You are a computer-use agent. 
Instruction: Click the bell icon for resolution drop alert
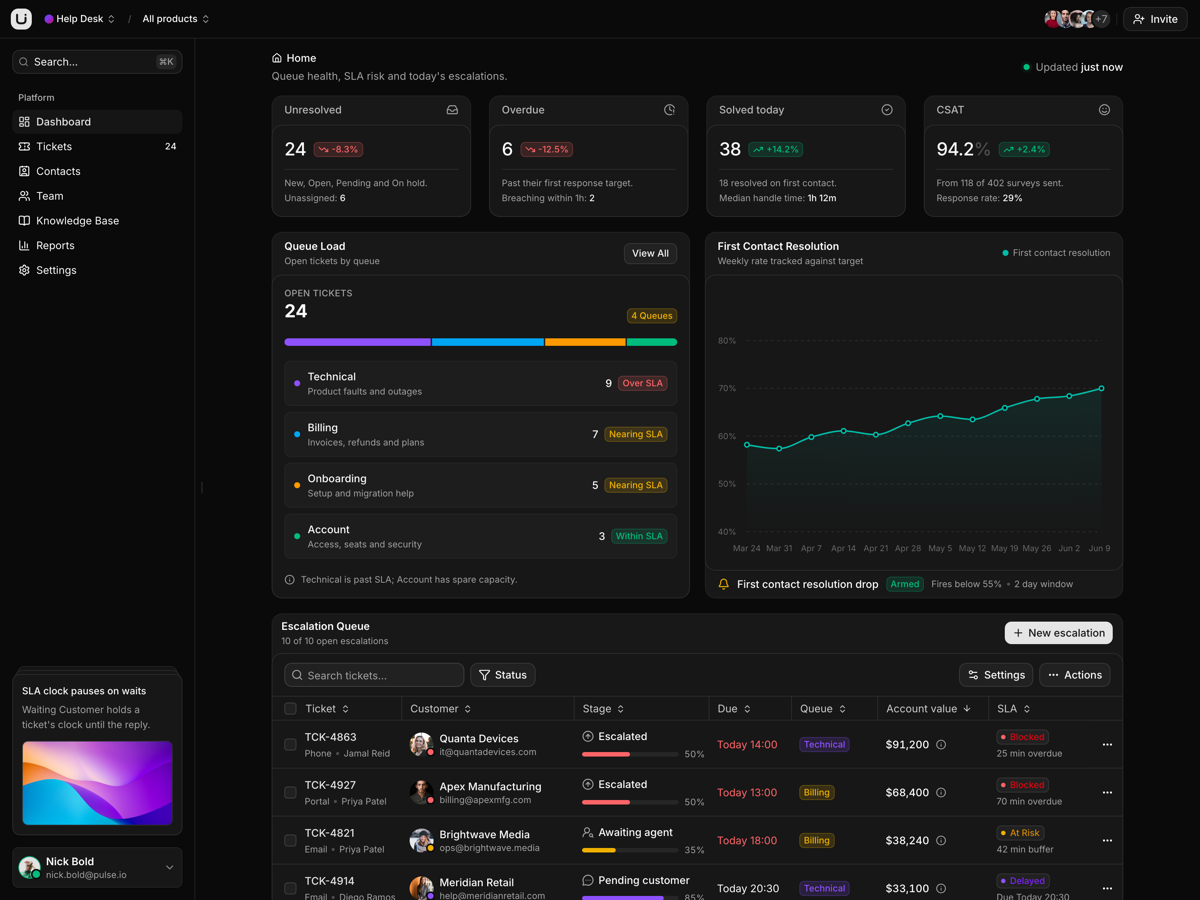[724, 584]
